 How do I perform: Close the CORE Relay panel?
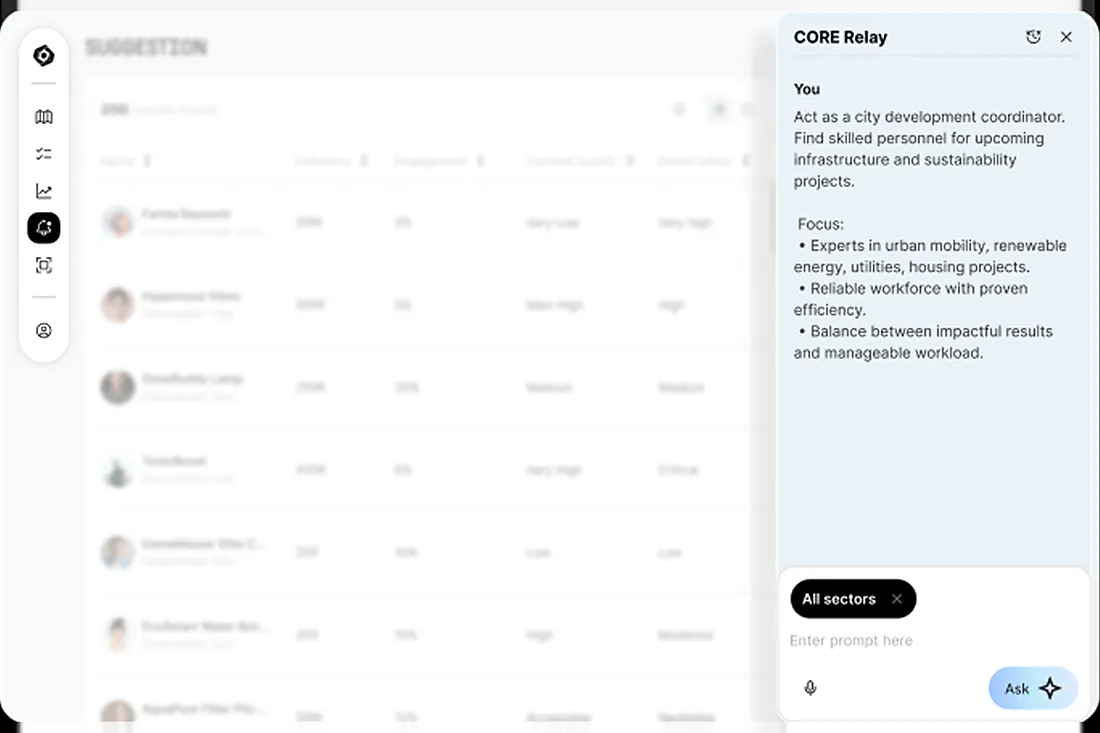tap(1066, 36)
